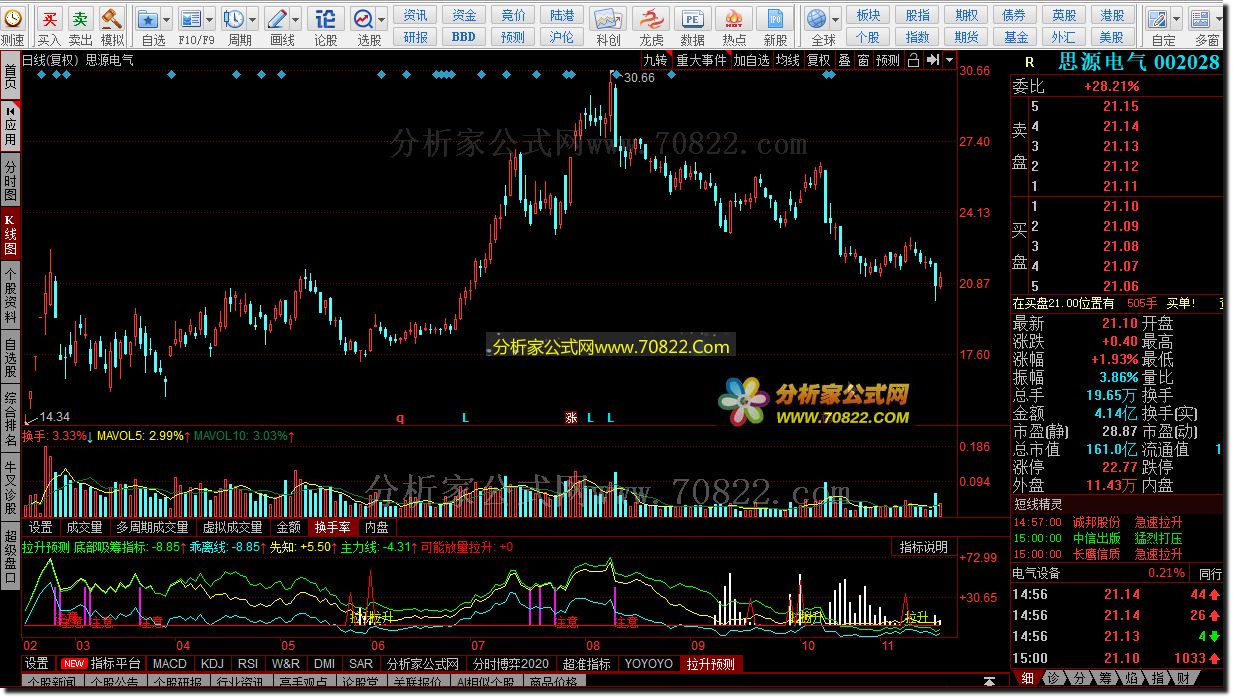Image resolution: width=1233 pixels, height=697 pixels.
Task: Open 指标说明 indicator description
Action: pyautogui.click(x=923, y=547)
